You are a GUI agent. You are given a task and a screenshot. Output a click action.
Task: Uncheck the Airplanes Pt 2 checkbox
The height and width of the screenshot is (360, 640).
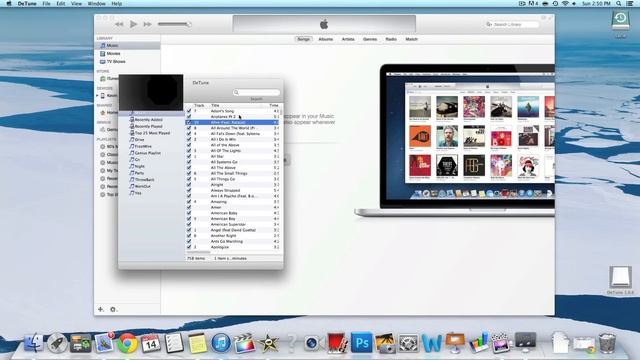[189, 117]
